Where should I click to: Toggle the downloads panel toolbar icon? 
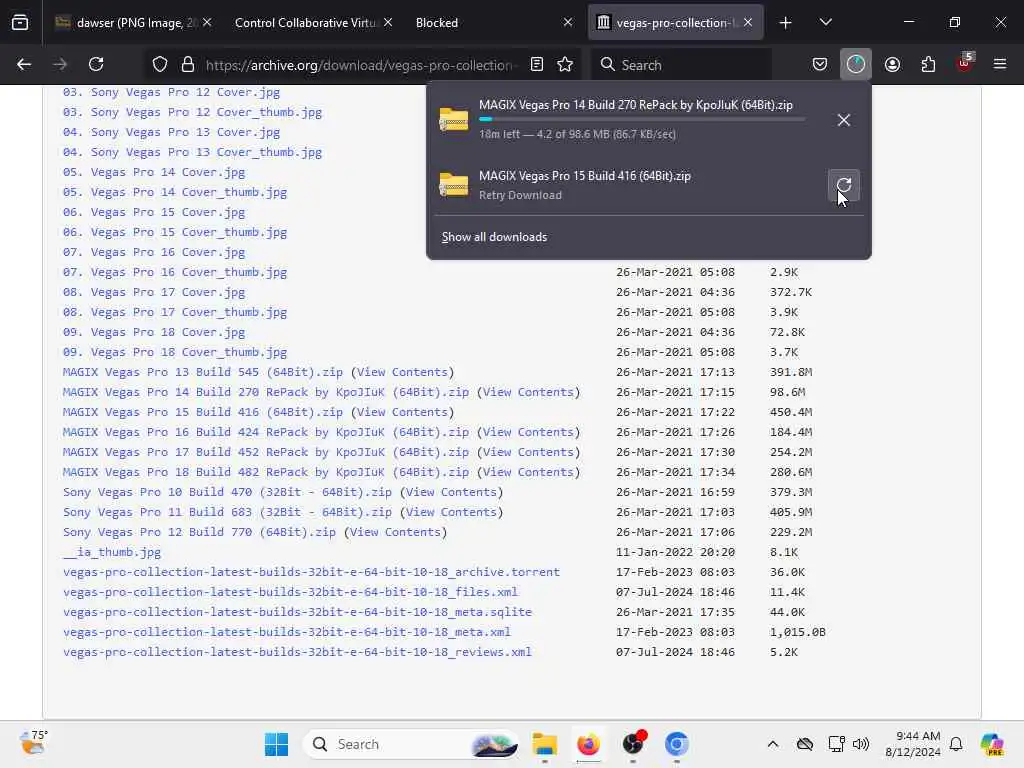pyautogui.click(x=856, y=64)
